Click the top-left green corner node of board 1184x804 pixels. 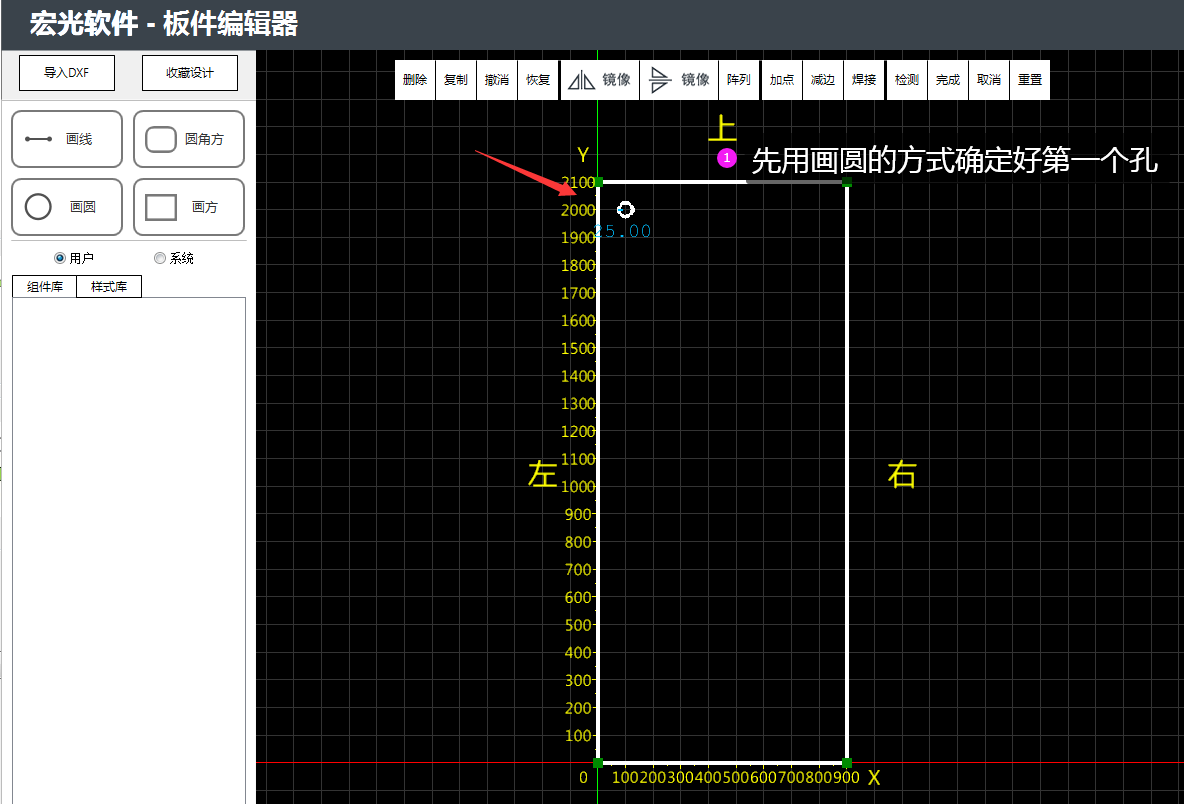pos(598,182)
